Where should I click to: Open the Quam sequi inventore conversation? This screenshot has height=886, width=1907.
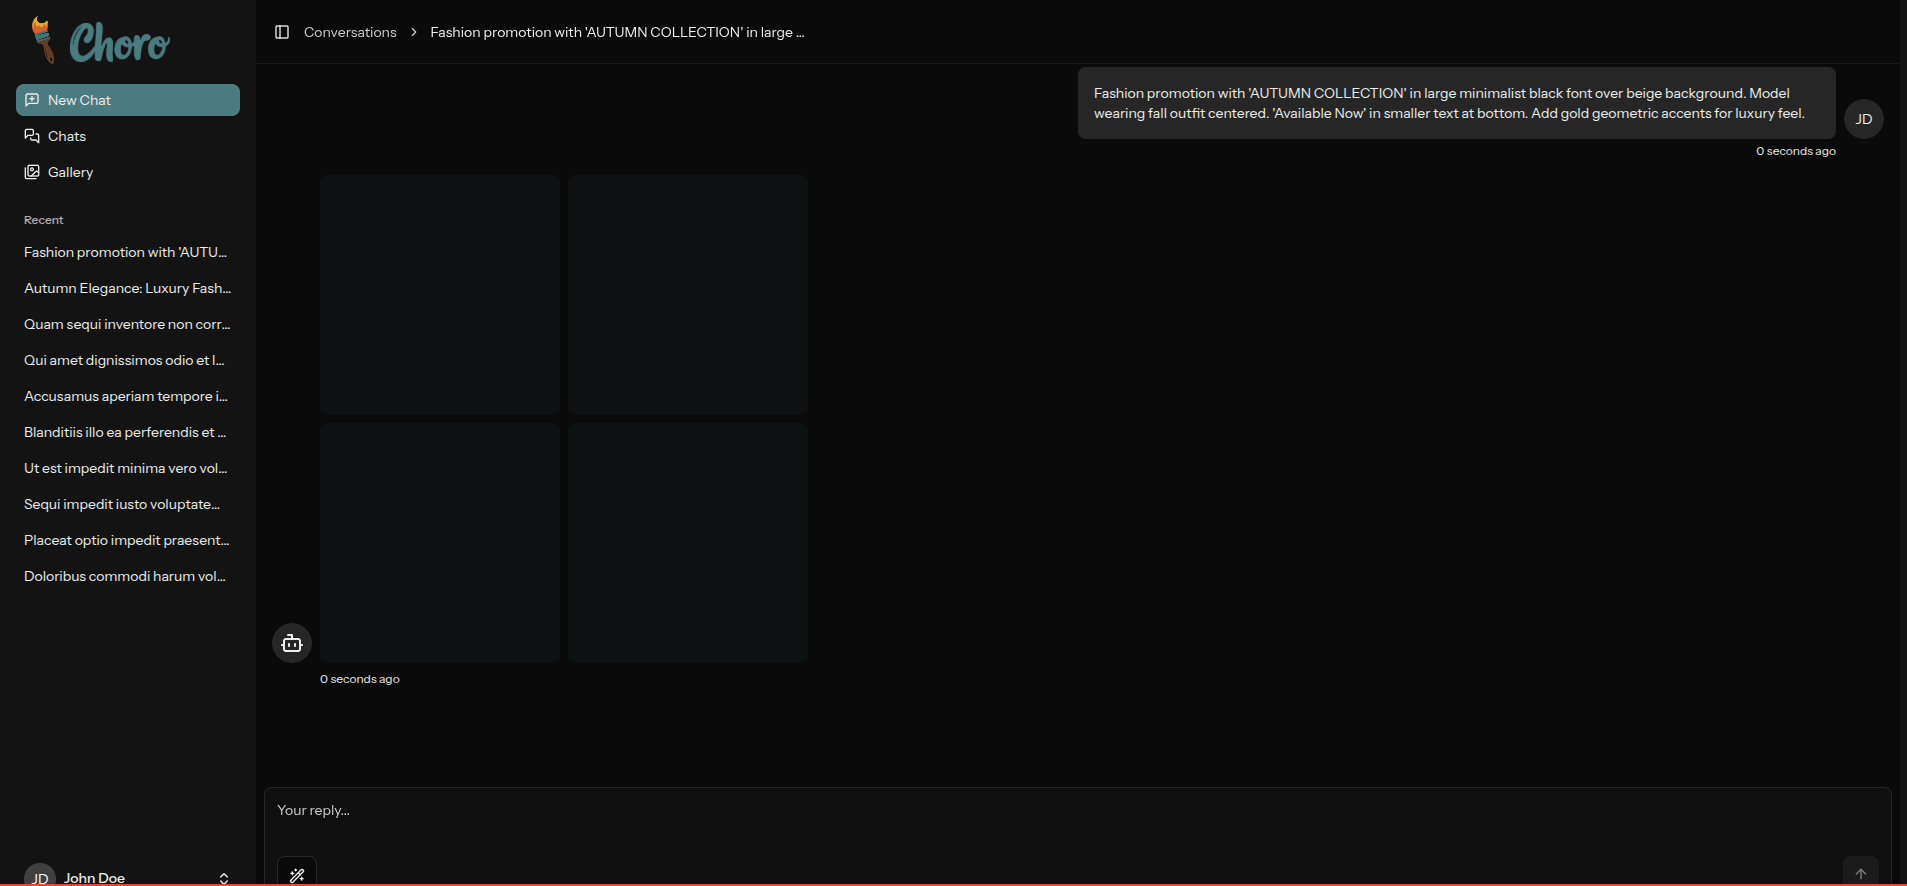coord(127,324)
